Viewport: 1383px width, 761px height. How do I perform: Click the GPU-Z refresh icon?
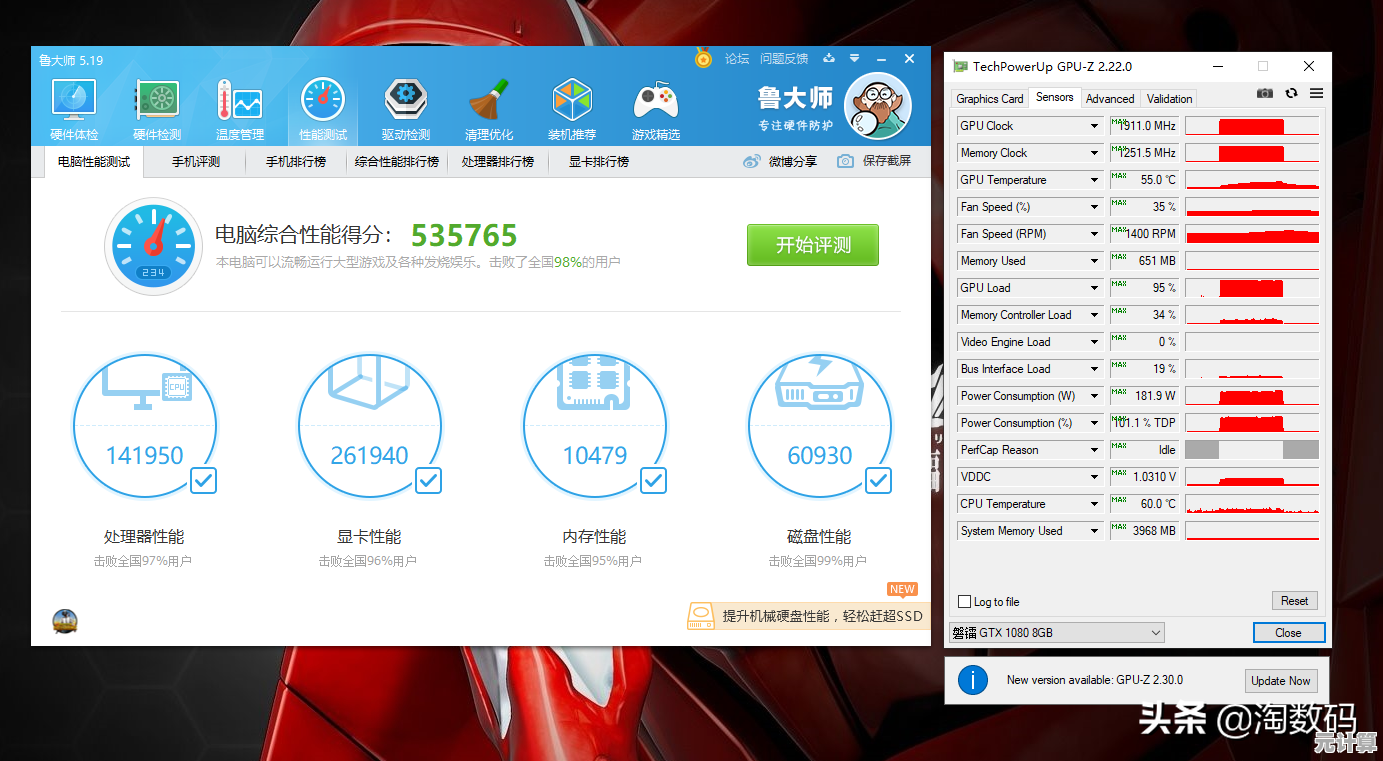(x=1291, y=93)
